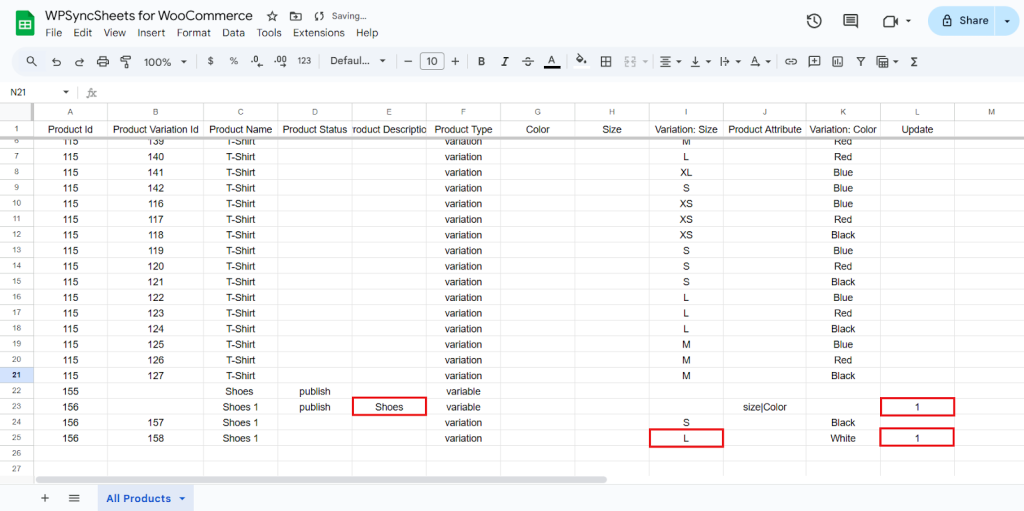Open the zoom 100% dropdown
Screen dimensions: 1024x511
coord(165,61)
